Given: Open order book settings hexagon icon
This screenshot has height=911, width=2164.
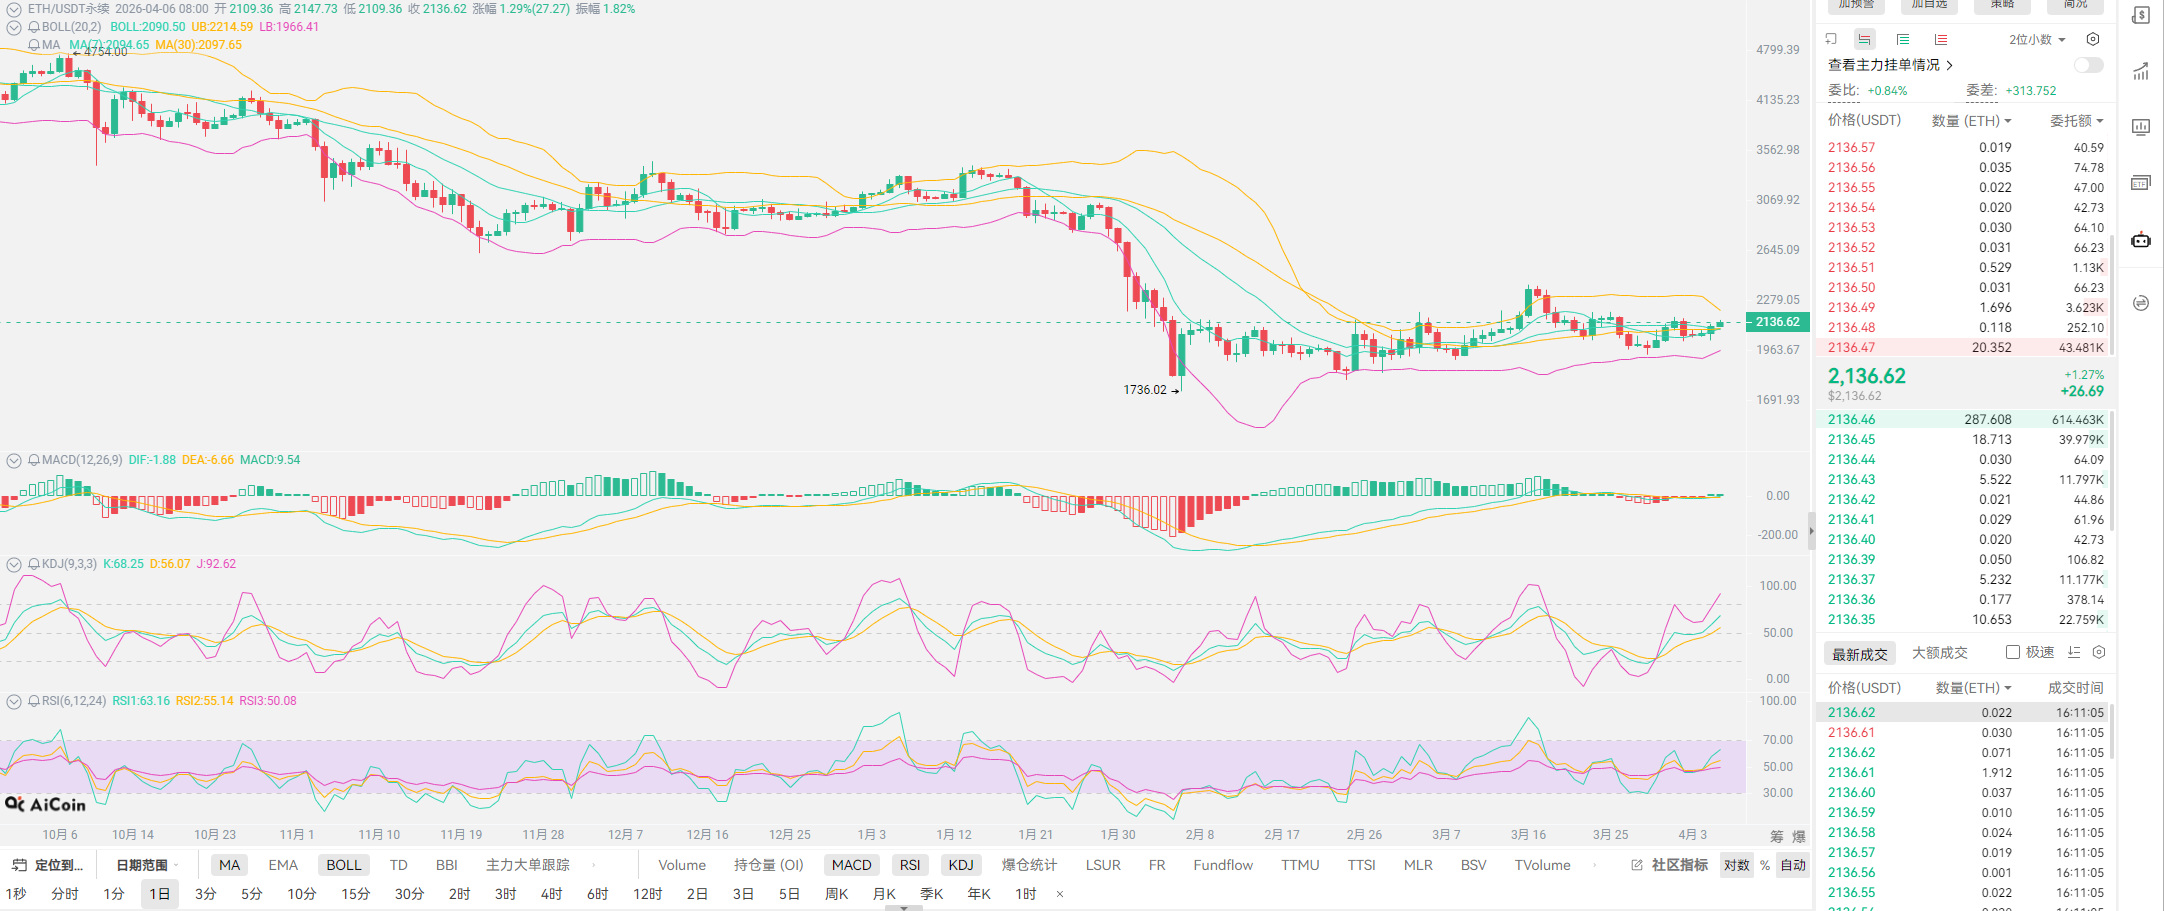Looking at the screenshot, I should pyautogui.click(x=2093, y=39).
